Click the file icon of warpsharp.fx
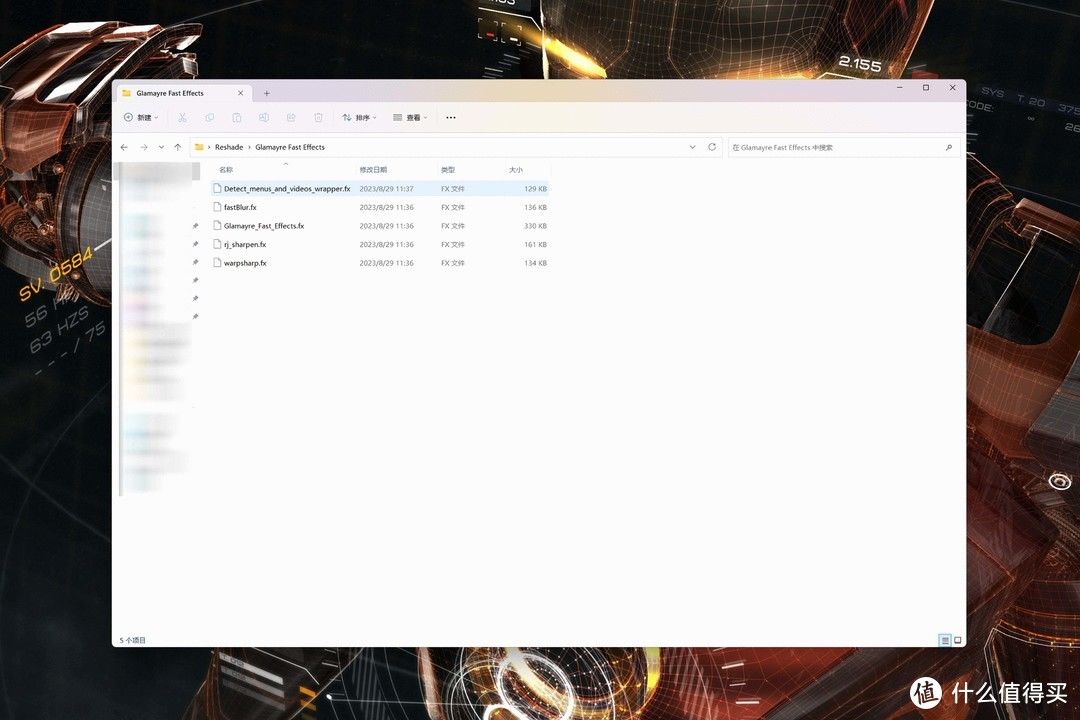The width and height of the screenshot is (1080, 720). tap(217, 263)
